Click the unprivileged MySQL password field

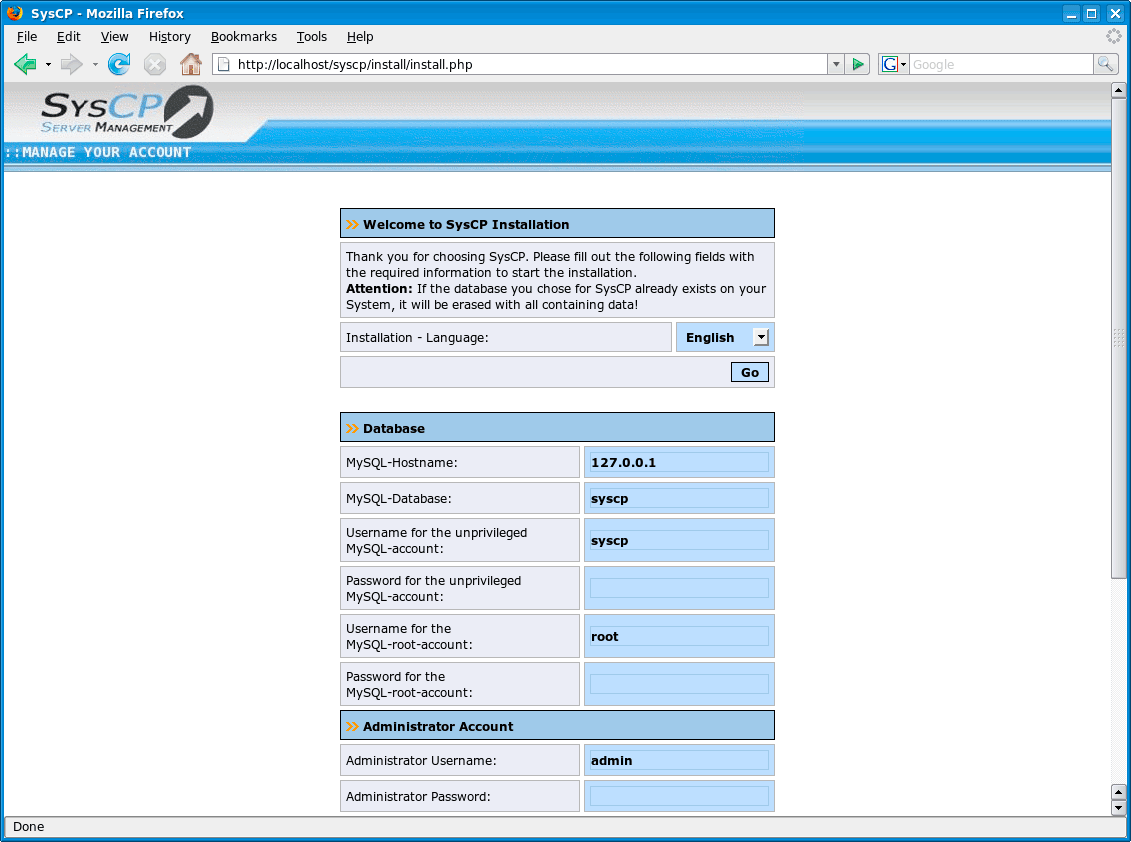click(679, 588)
